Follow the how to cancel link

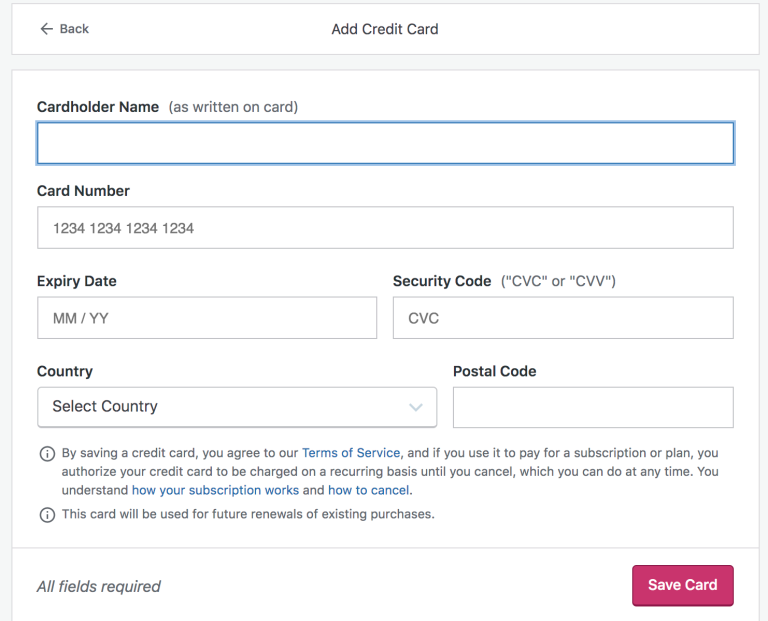369,490
